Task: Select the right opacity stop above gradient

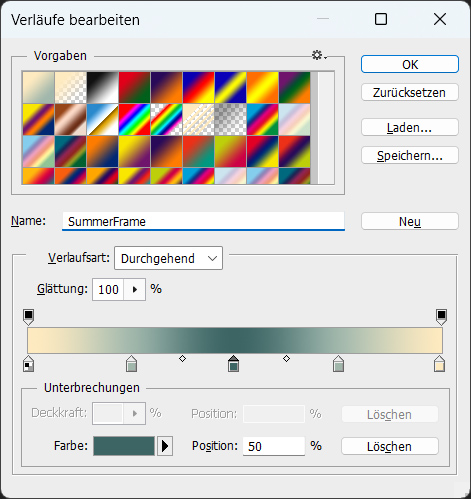Action: (441, 317)
